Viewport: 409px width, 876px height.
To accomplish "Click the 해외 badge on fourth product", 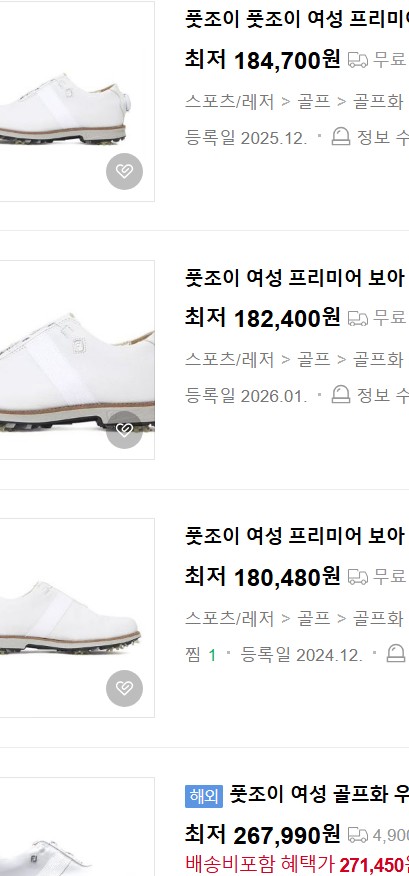I will tap(204, 796).
